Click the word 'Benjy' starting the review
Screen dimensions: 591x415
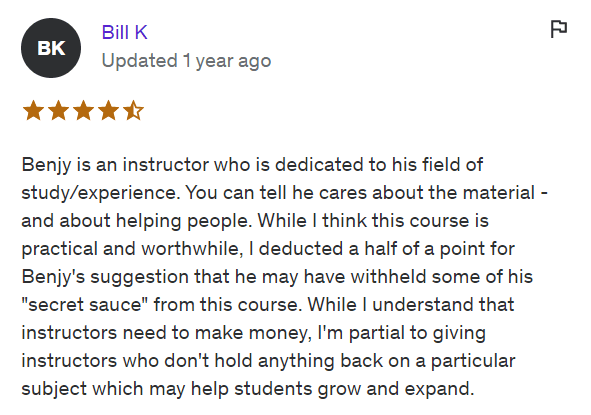(46, 165)
